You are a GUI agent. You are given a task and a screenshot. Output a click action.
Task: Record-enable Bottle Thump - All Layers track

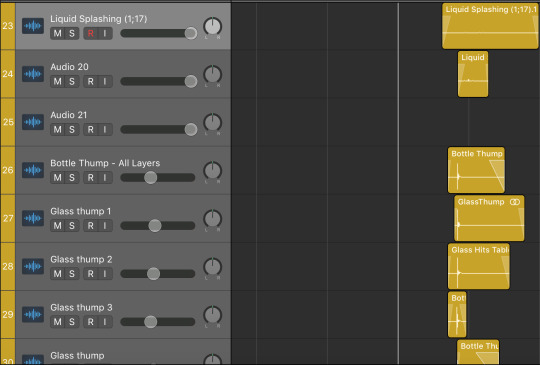point(90,178)
